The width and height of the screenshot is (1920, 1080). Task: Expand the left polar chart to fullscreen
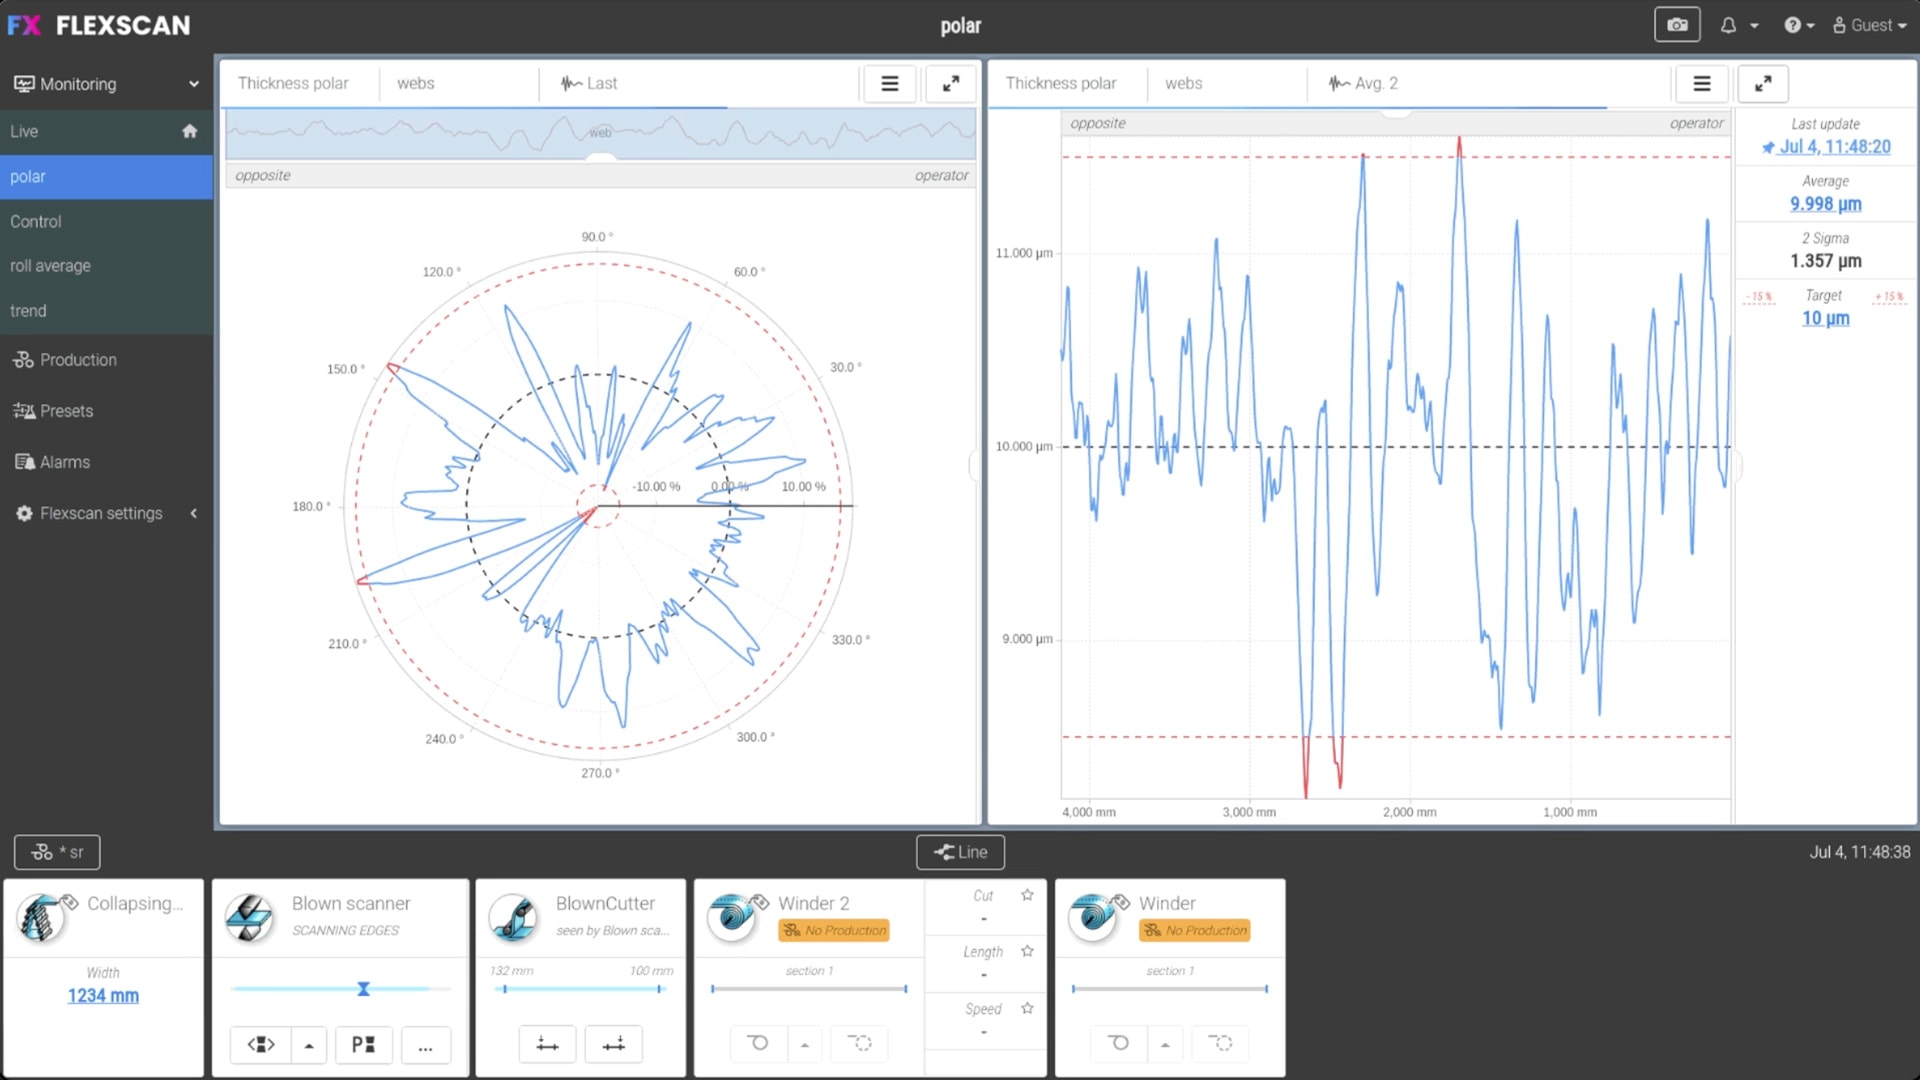950,84
